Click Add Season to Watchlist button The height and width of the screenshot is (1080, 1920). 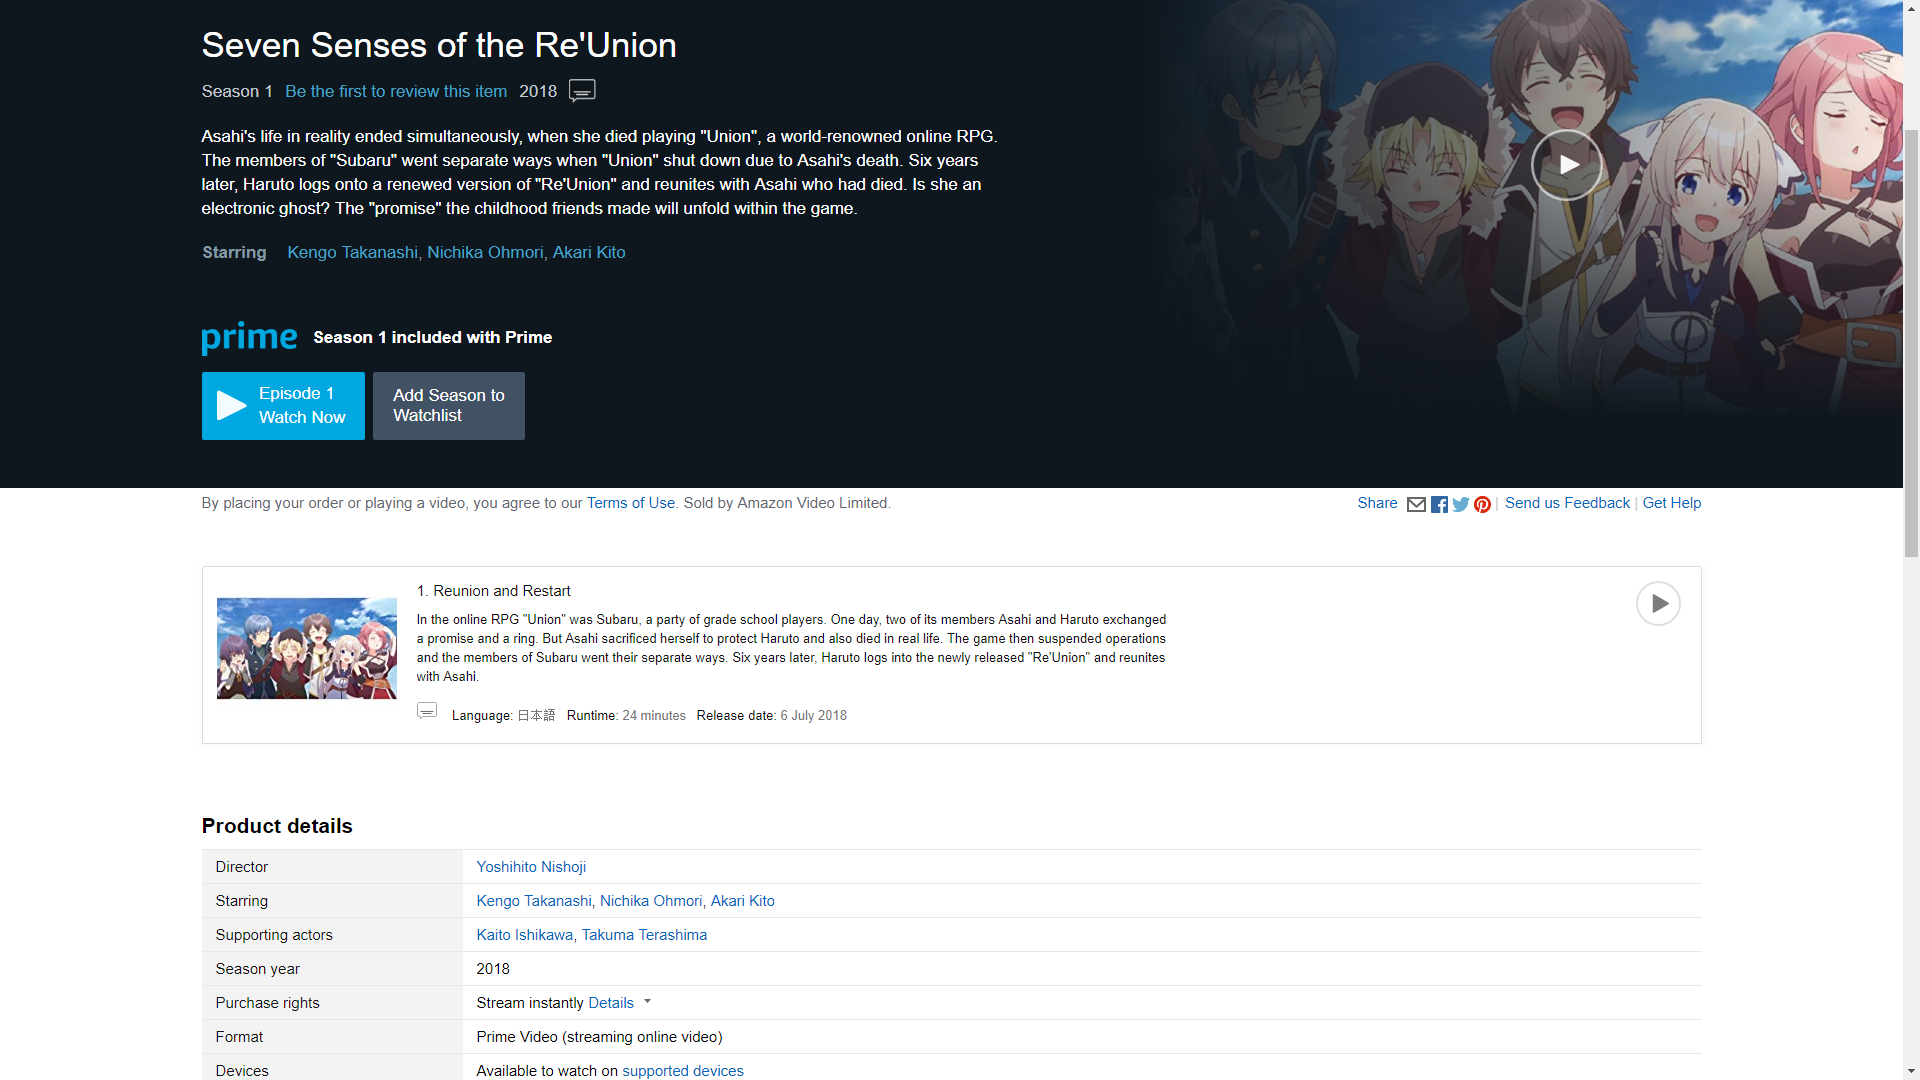click(450, 406)
